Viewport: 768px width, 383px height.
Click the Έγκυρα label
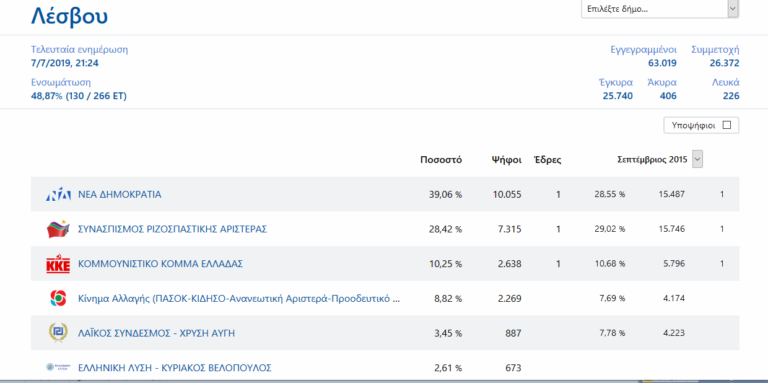tap(616, 82)
